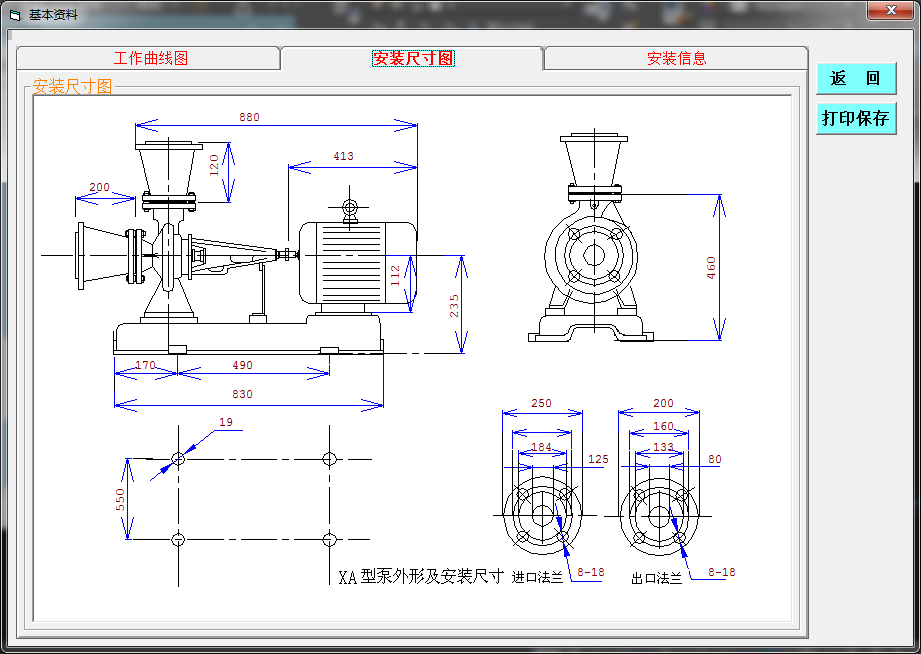Click the 进口法兰 label
Image resolution: width=921 pixels, height=654 pixels.
pyautogui.click(x=537, y=578)
